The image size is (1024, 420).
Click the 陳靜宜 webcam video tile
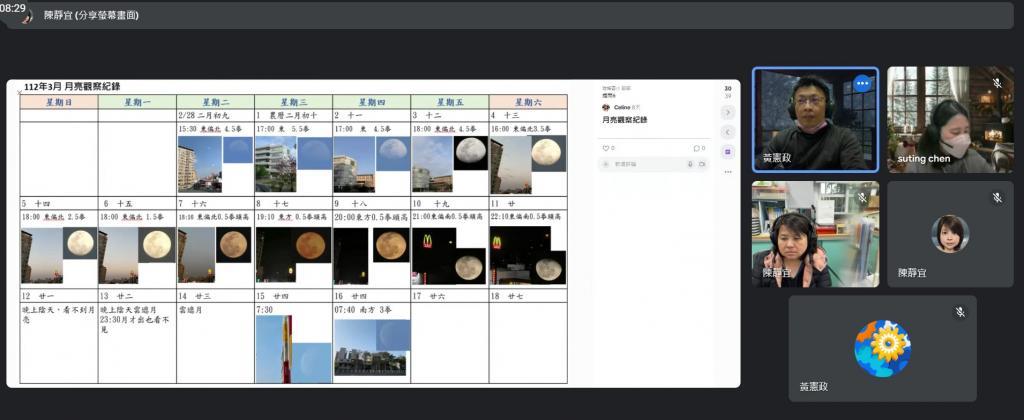pos(815,234)
